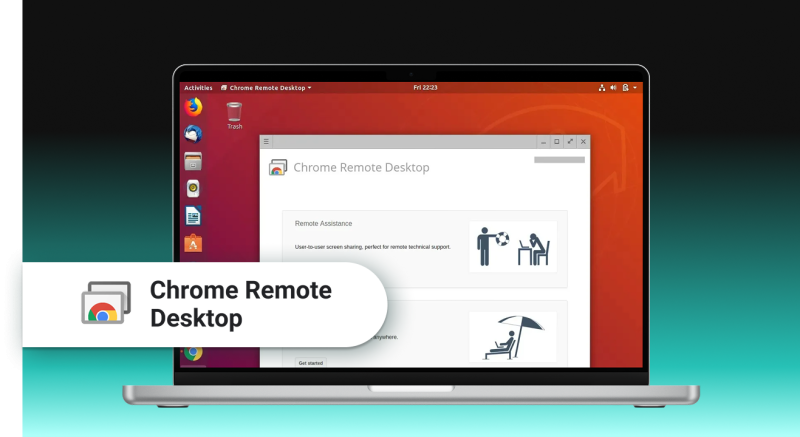Image resolution: width=800 pixels, height=437 pixels.
Task: Open the Activities overview
Action: pos(198,88)
